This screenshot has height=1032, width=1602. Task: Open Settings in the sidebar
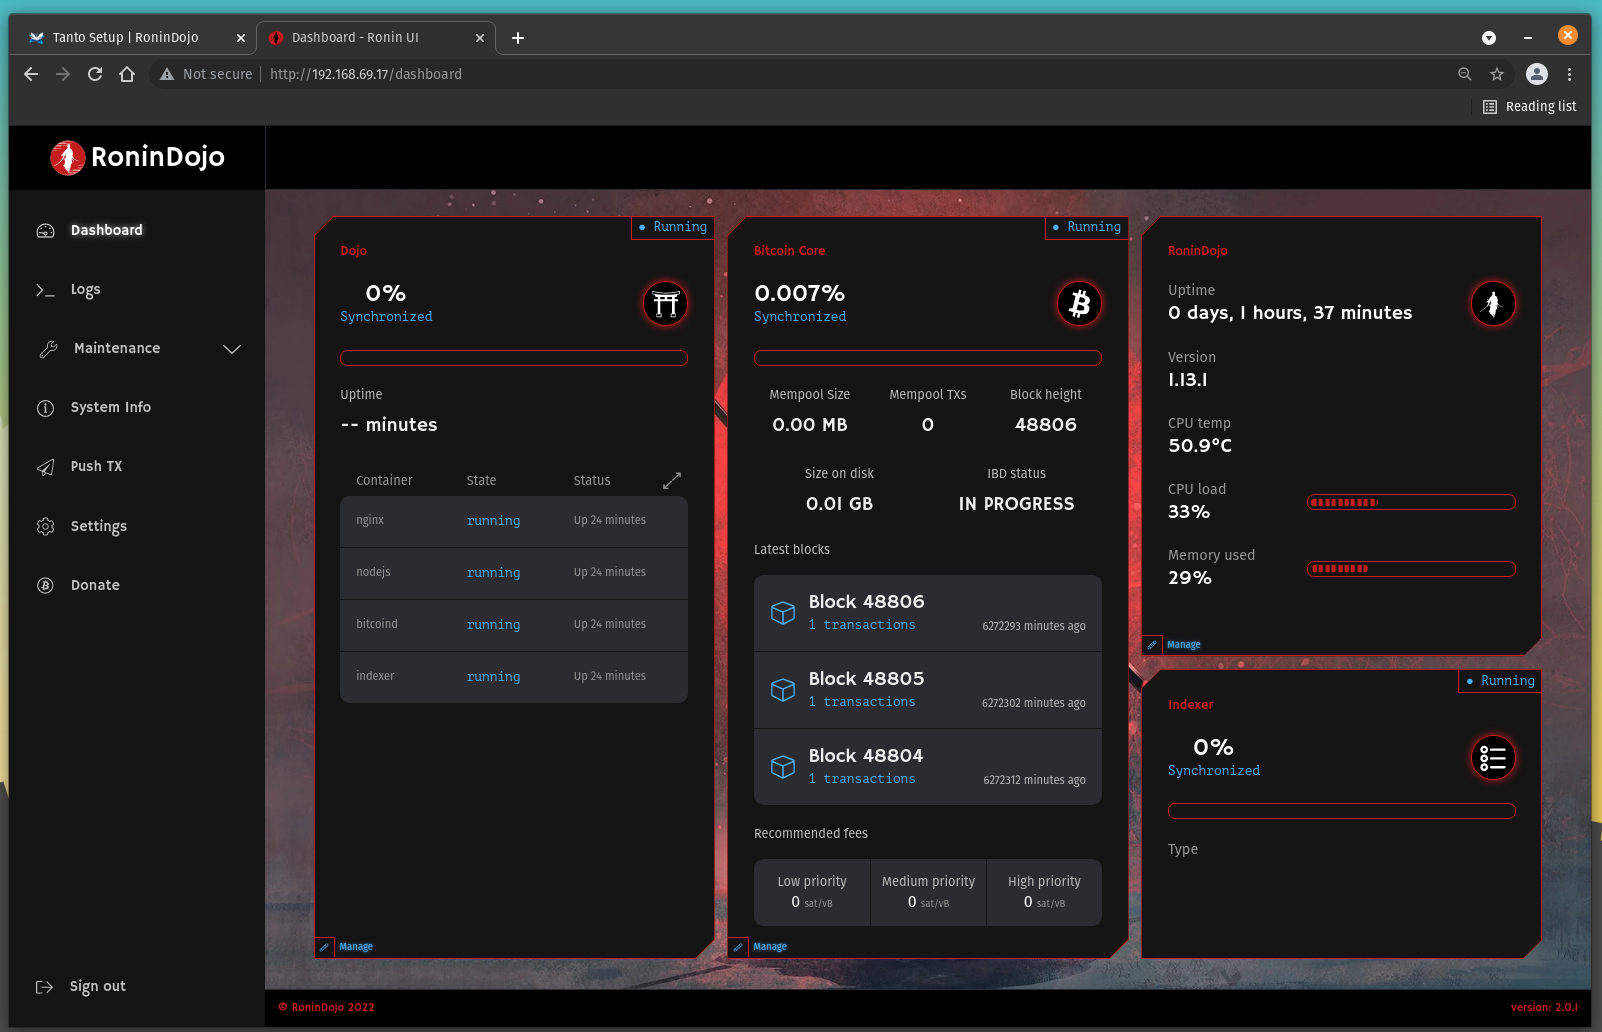coord(98,526)
